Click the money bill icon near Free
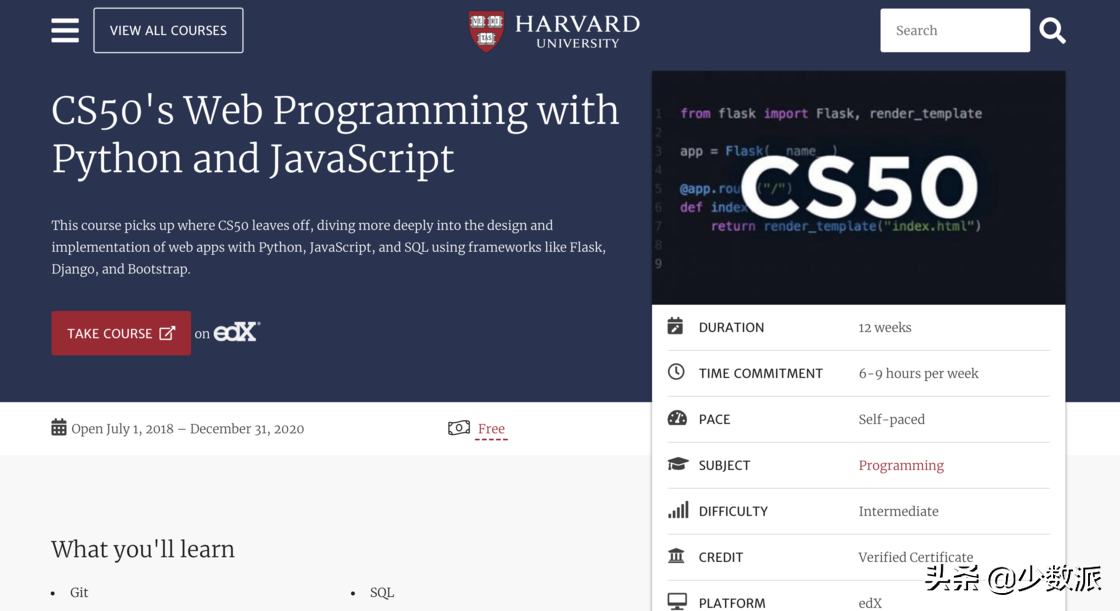This screenshot has height=611, width=1120. point(459,427)
